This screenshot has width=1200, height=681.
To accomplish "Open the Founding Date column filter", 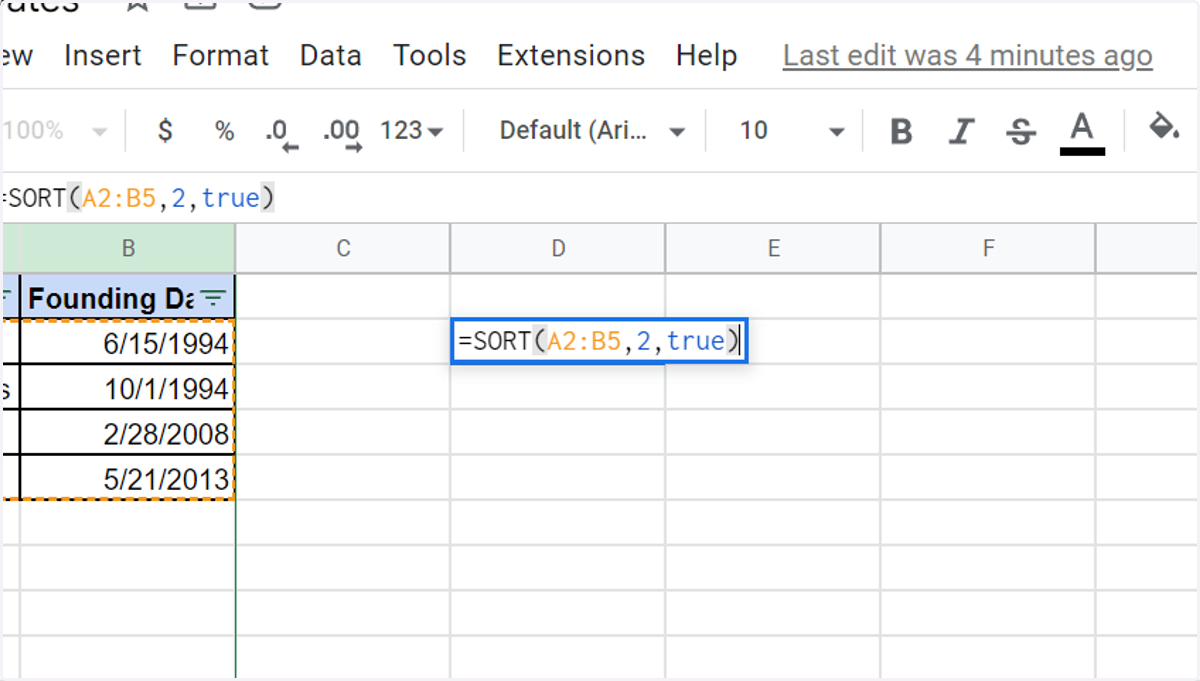I will coord(213,297).
